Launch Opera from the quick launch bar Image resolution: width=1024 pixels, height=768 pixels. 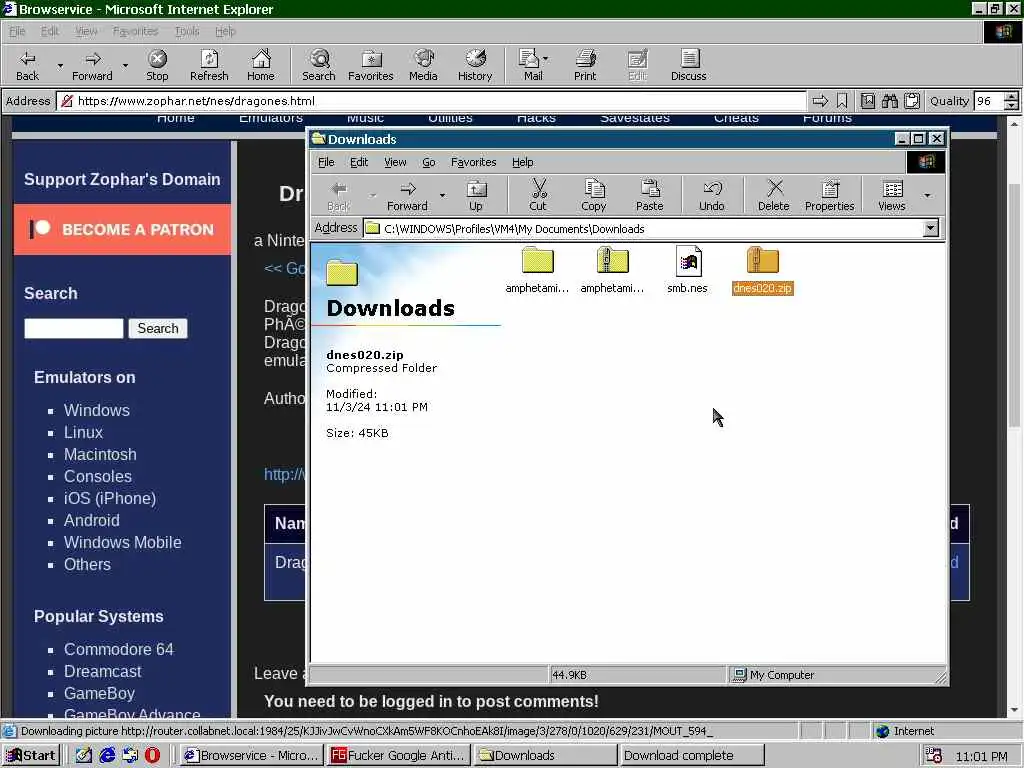[x=152, y=755]
